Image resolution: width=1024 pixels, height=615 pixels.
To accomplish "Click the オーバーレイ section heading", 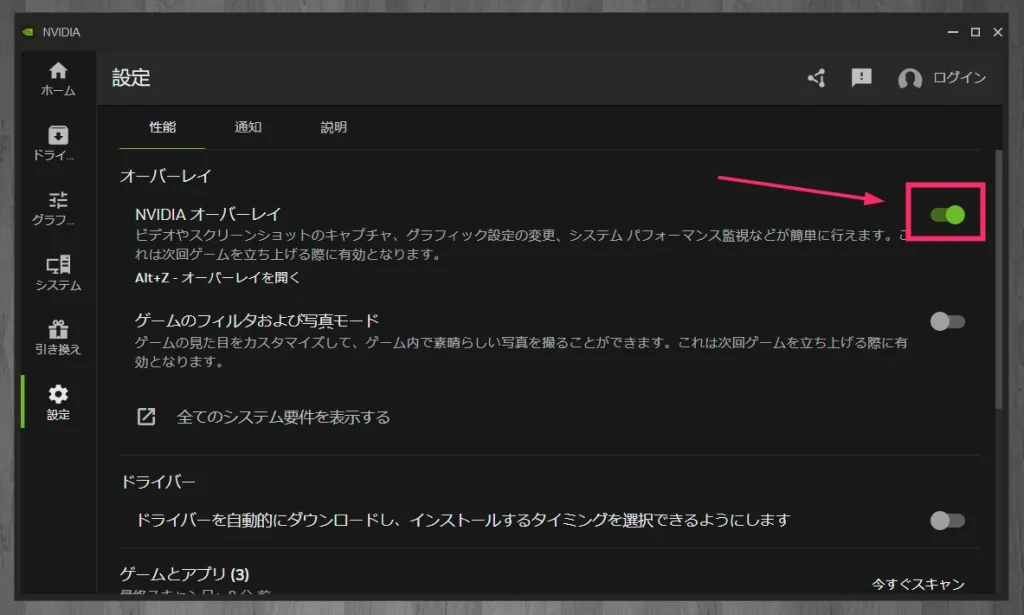I will [166, 176].
